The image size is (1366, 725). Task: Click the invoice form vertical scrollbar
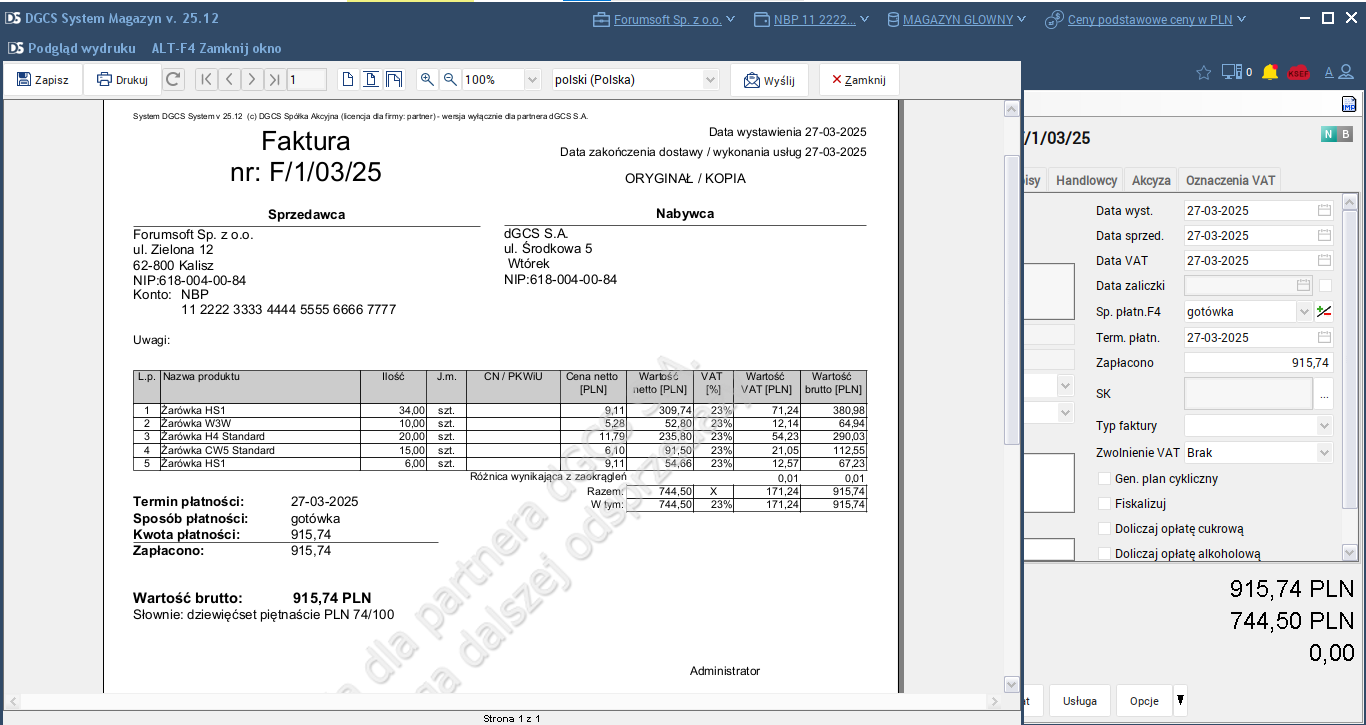pos(1350,378)
